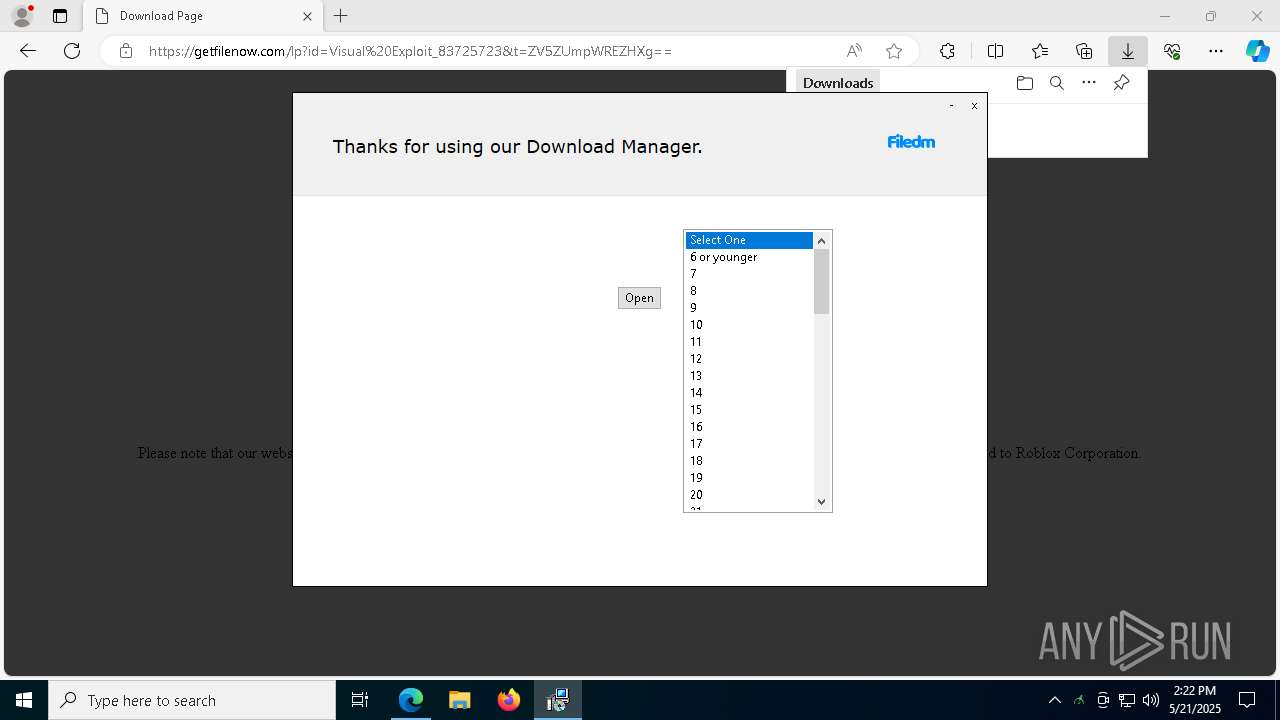Click the address bar URL
1280x720 pixels.
click(410, 51)
